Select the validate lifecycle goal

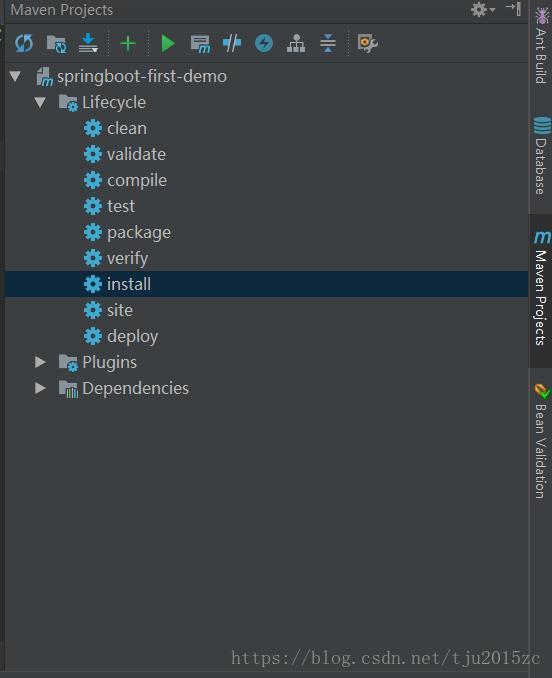click(136, 154)
